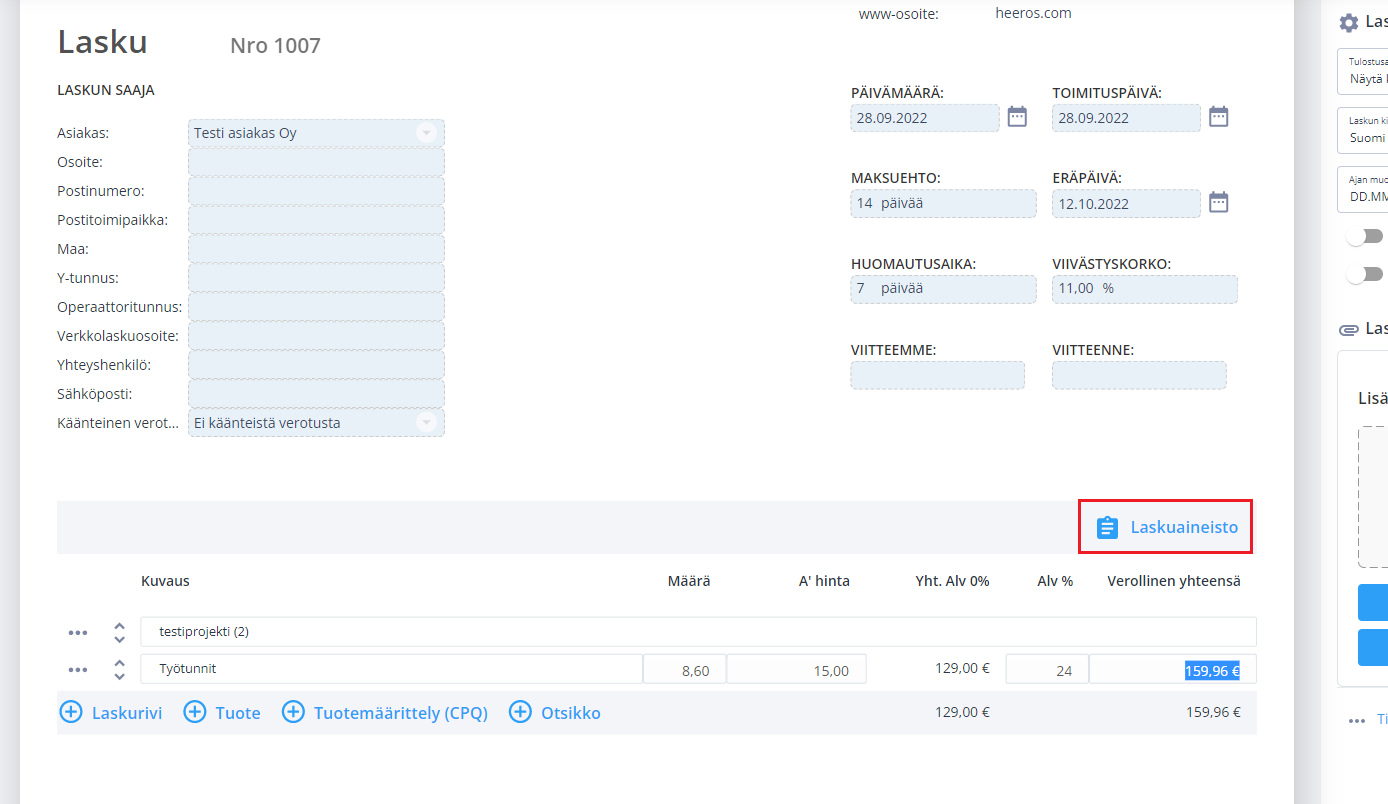Open Laskuaineisto invoice material
The image size is (1388, 804).
(1165, 527)
